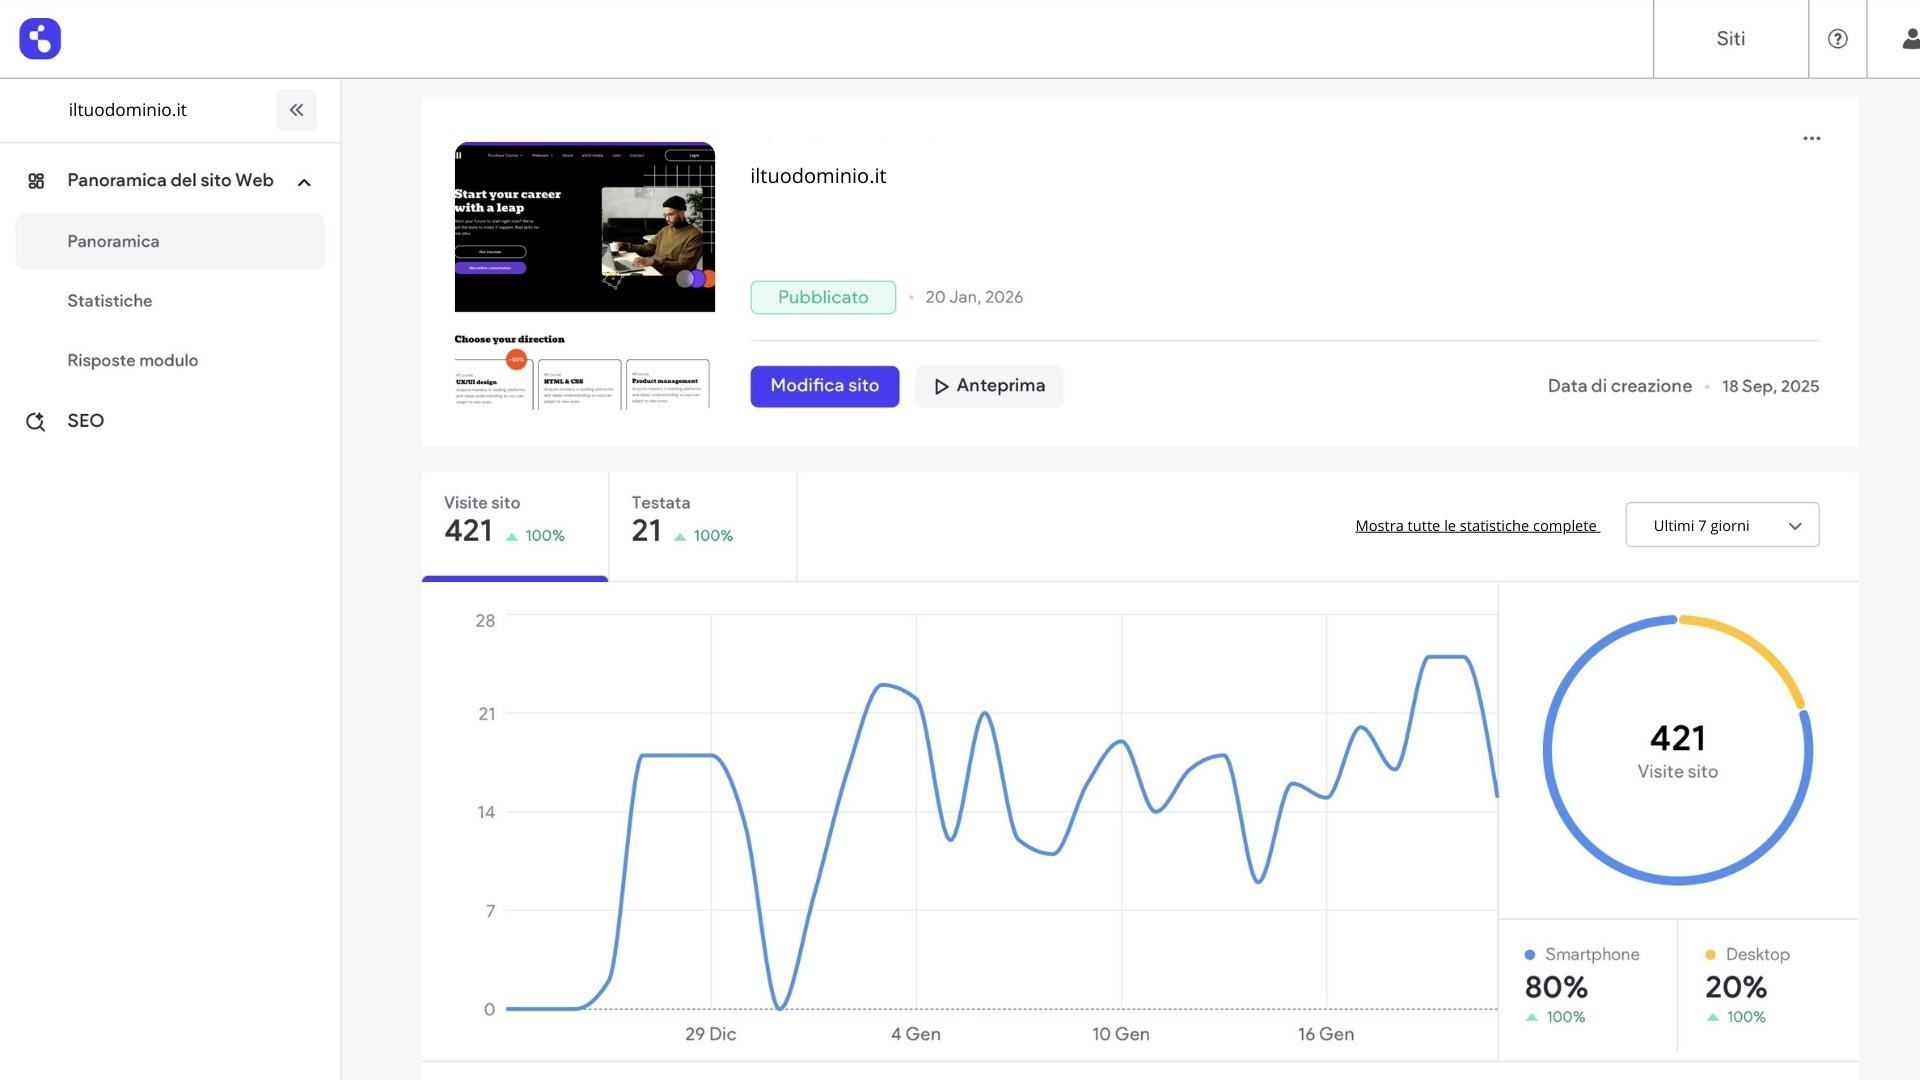The image size is (1920, 1080).
Task: Open Statistiche in the sidebar
Action: click(110, 301)
